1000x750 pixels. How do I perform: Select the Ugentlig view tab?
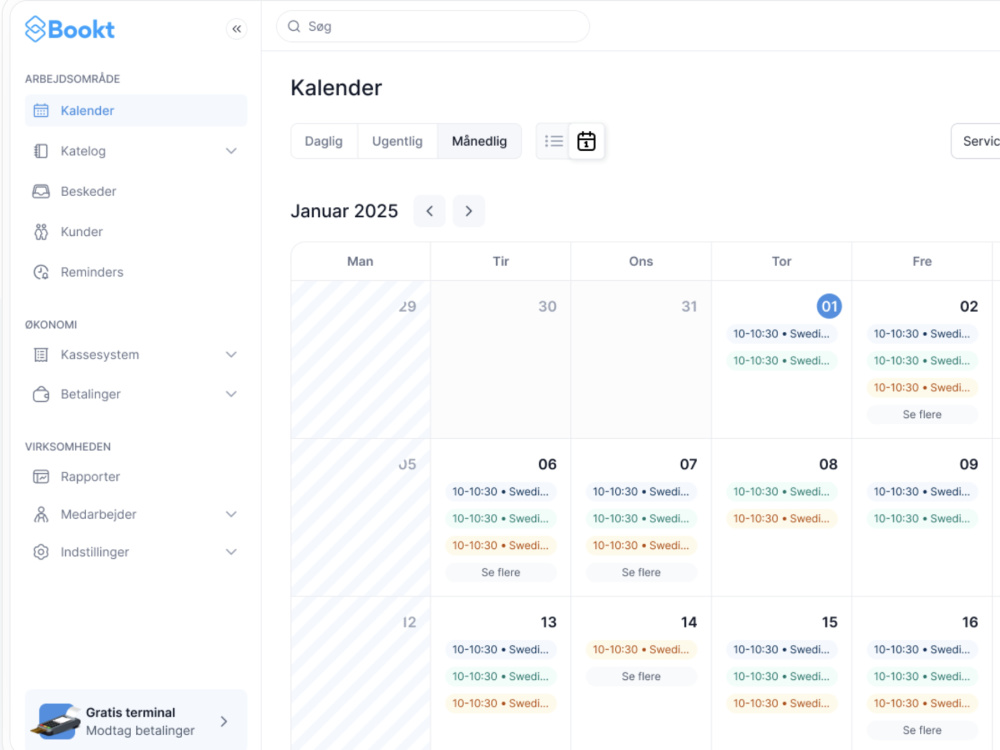click(397, 141)
